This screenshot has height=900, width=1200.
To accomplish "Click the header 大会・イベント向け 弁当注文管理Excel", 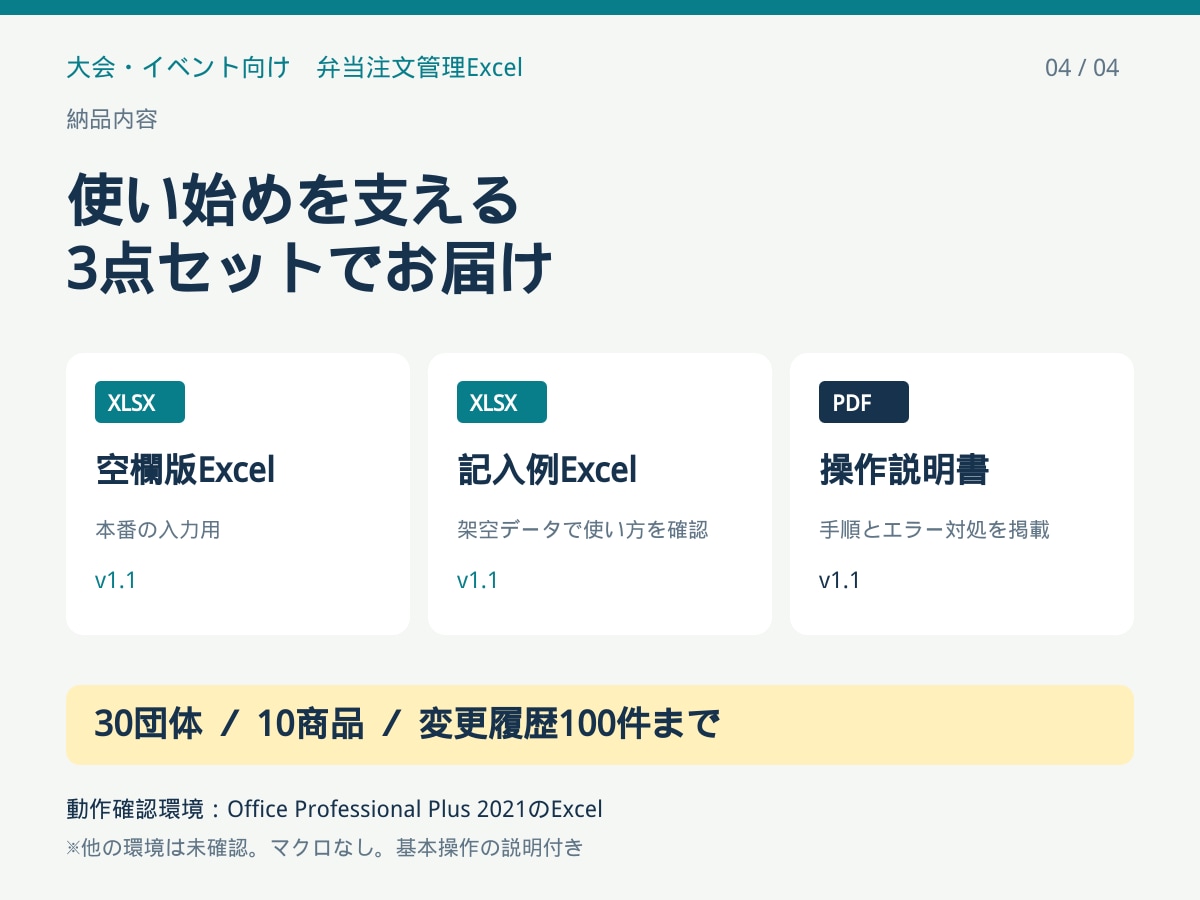I will 294,68.
